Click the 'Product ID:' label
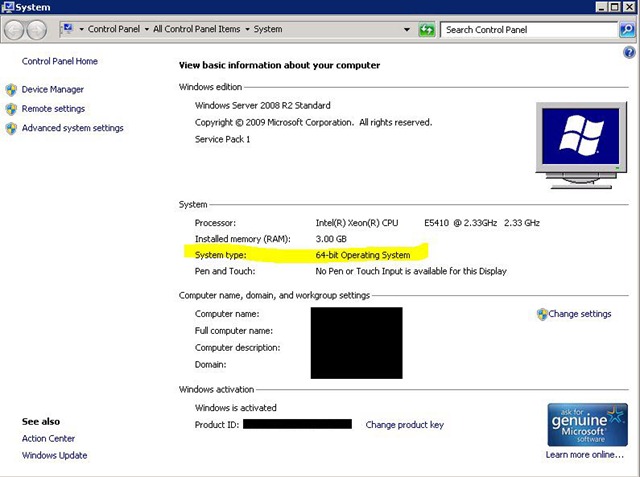The height and width of the screenshot is (477, 640). (x=217, y=425)
